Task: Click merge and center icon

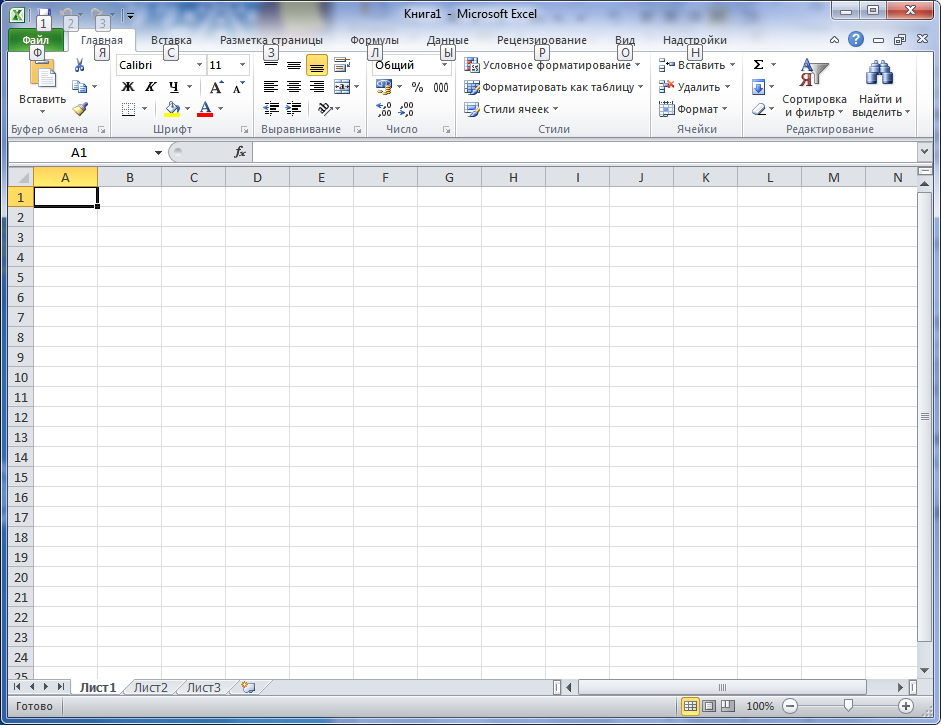Action: 342,87
